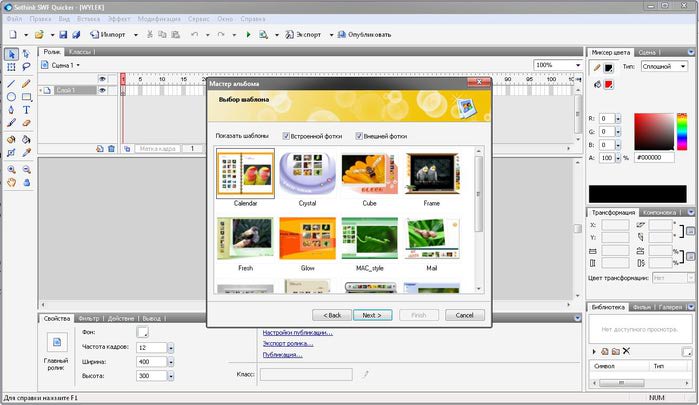
Task: Select the Oval shape tool
Action: pyautogui.click(x=12, y=97)
